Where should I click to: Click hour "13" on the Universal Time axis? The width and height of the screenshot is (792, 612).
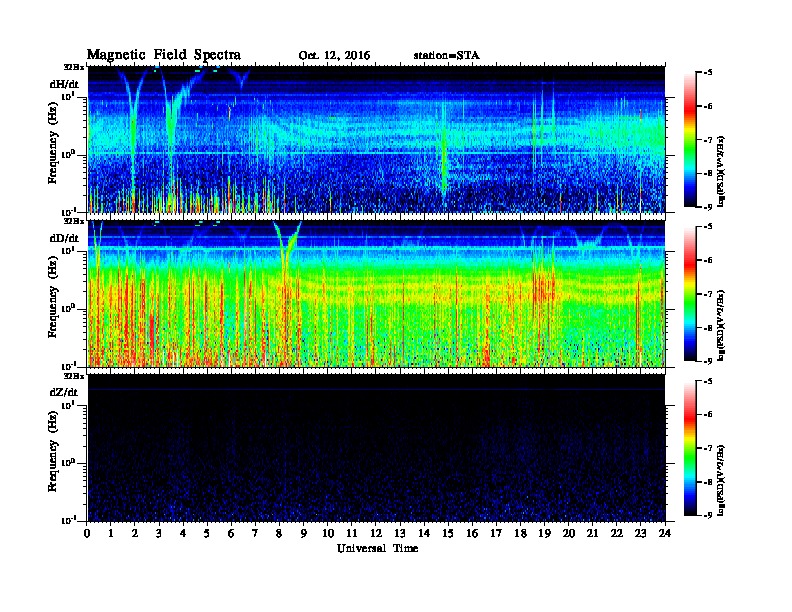click(x=400, y=533)
